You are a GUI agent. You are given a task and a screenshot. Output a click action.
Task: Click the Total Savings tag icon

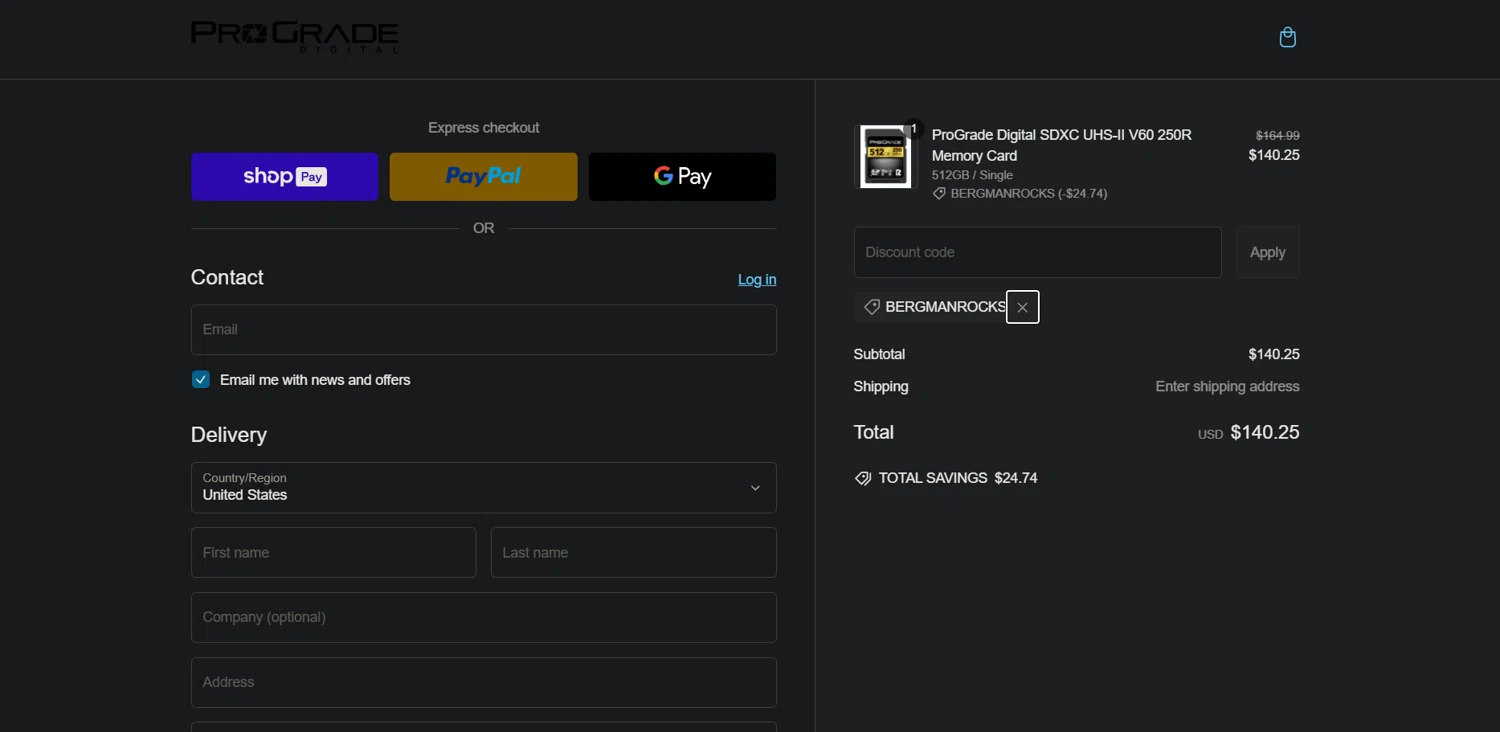coord(863,478)
